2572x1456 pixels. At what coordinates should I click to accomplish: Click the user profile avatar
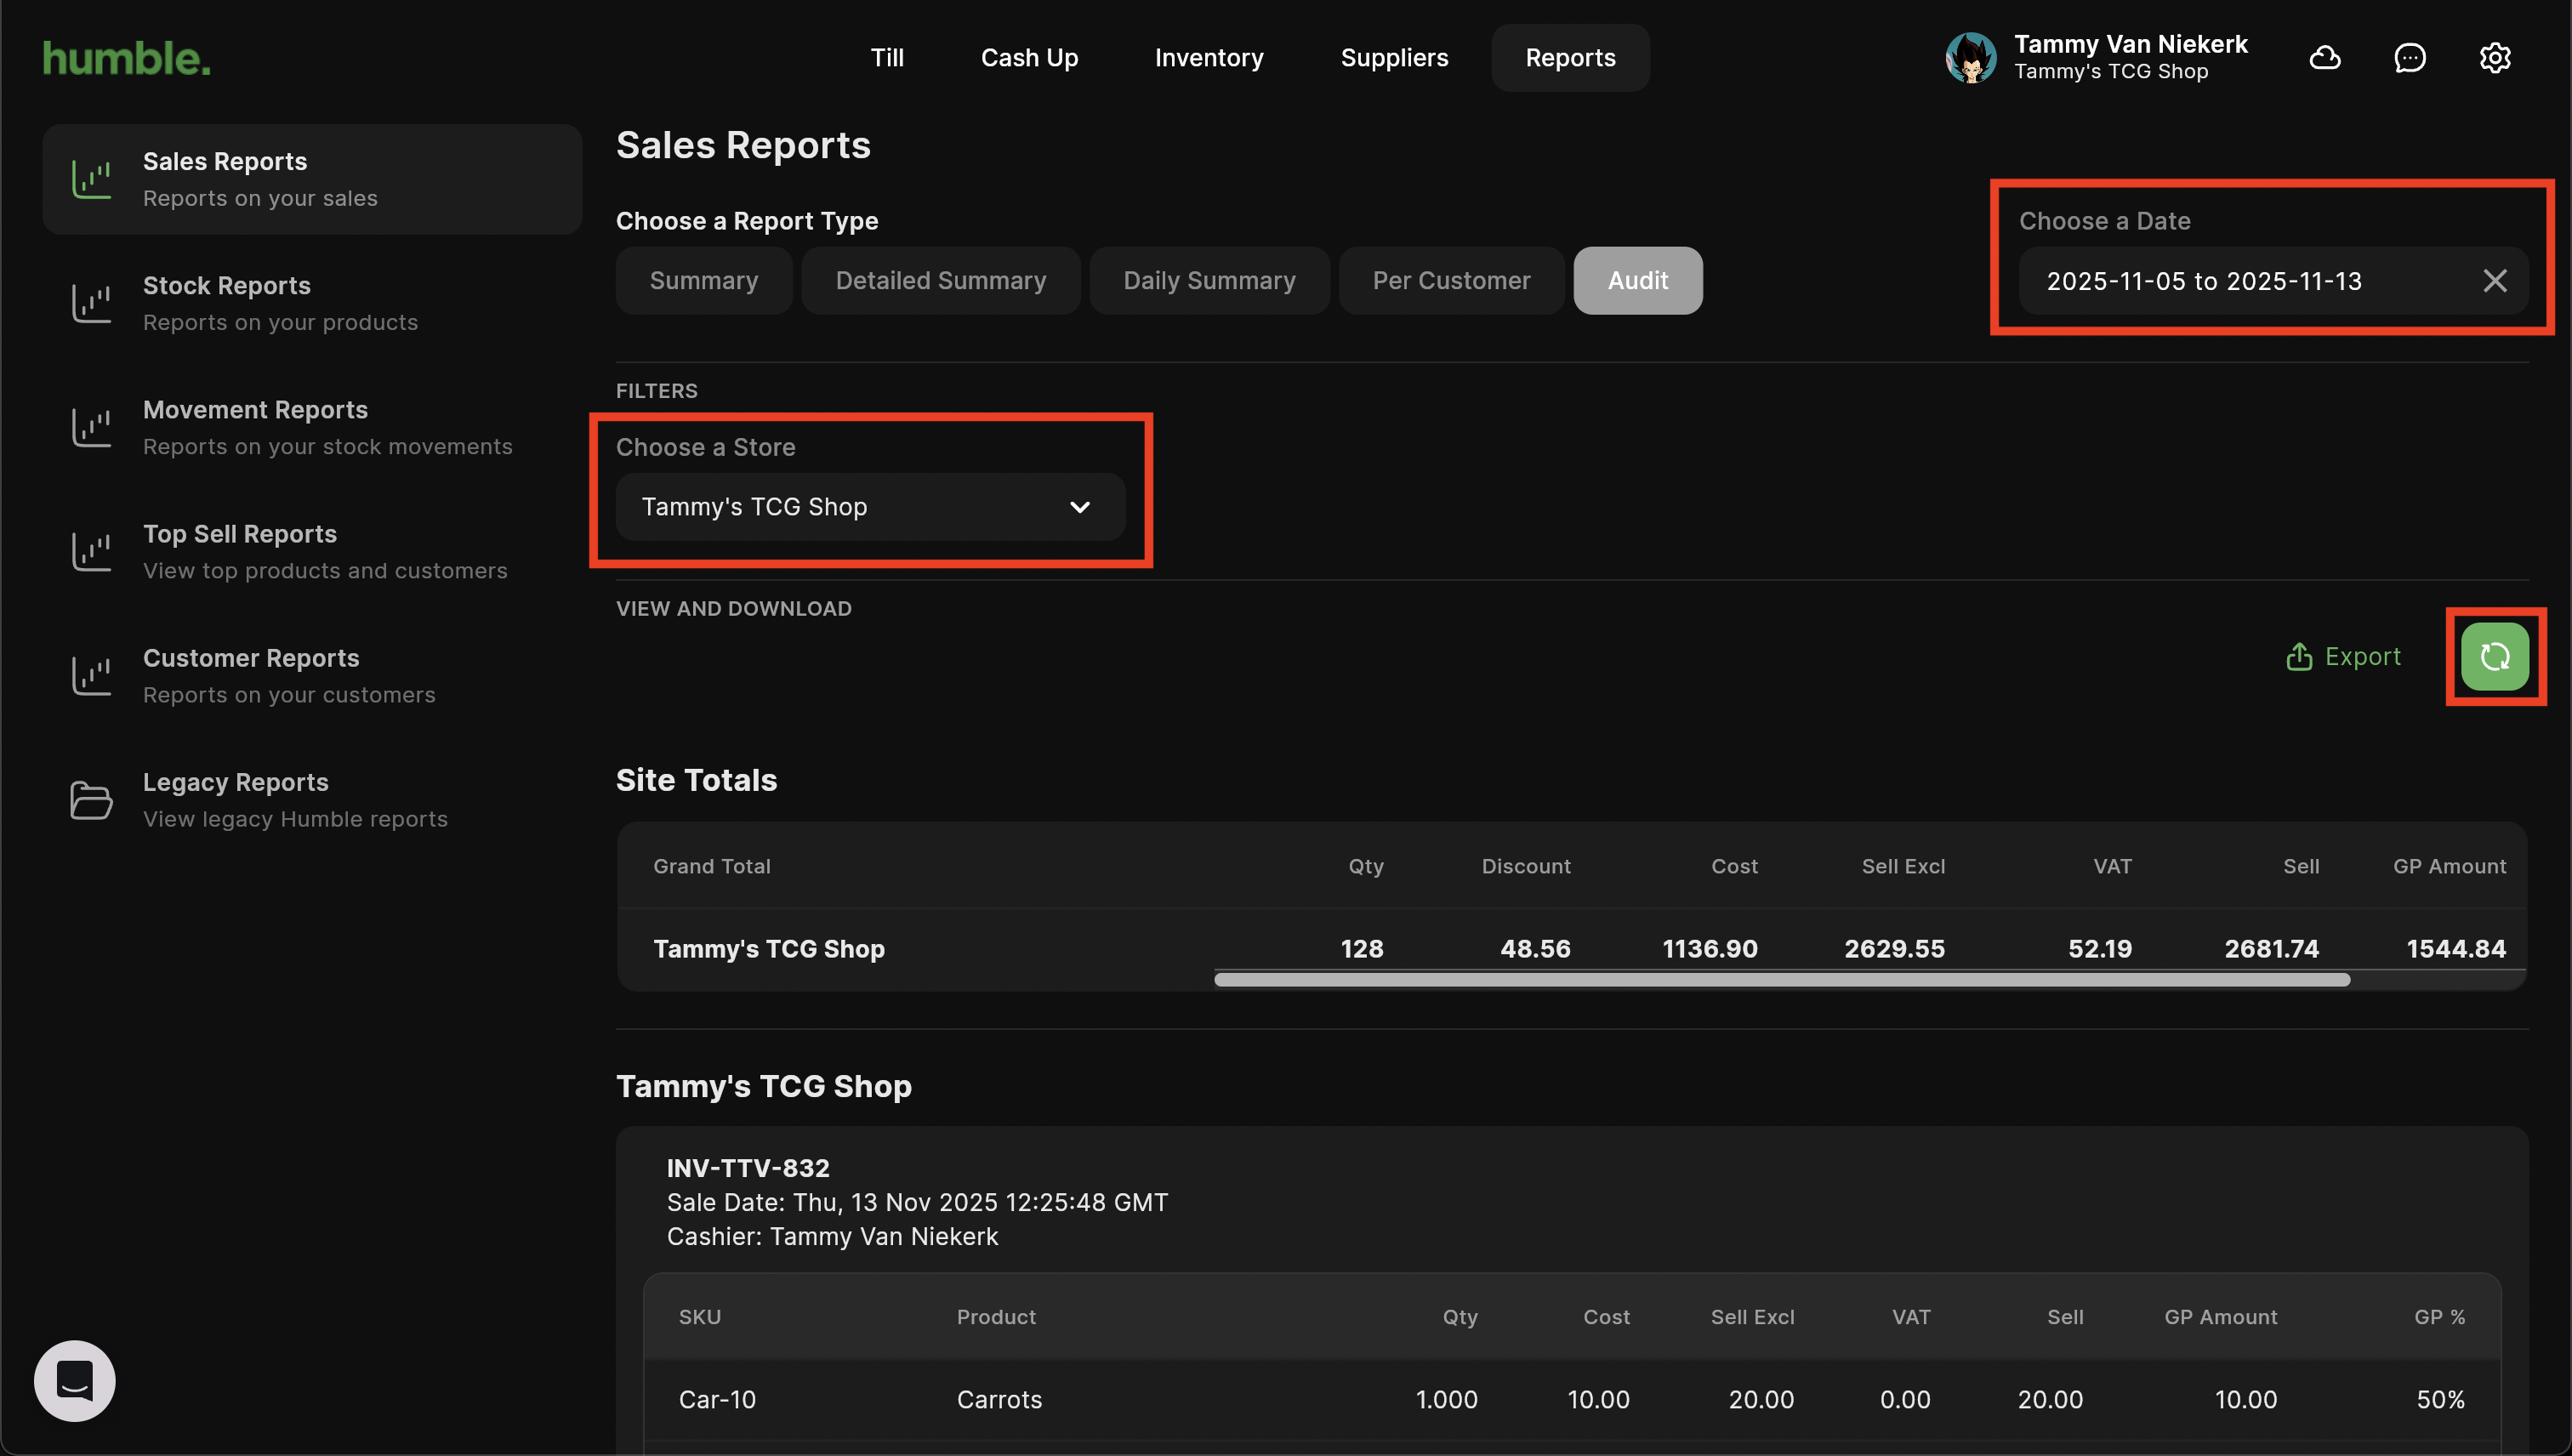1970,58
